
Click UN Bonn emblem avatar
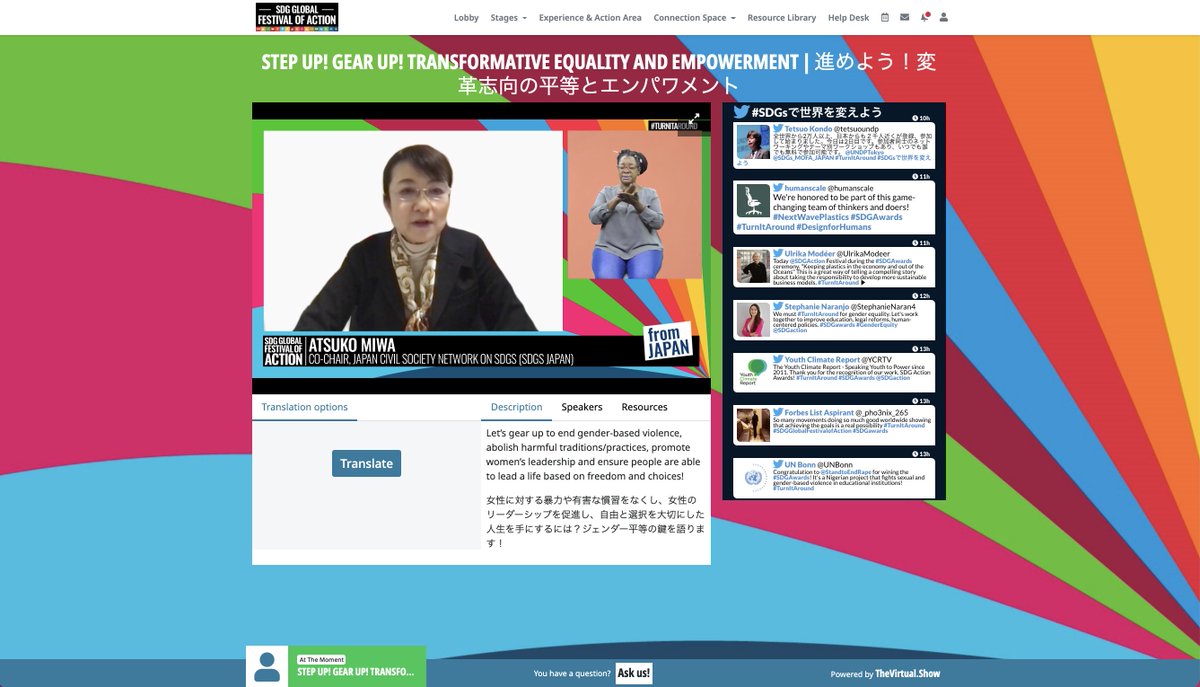(753, 478)
